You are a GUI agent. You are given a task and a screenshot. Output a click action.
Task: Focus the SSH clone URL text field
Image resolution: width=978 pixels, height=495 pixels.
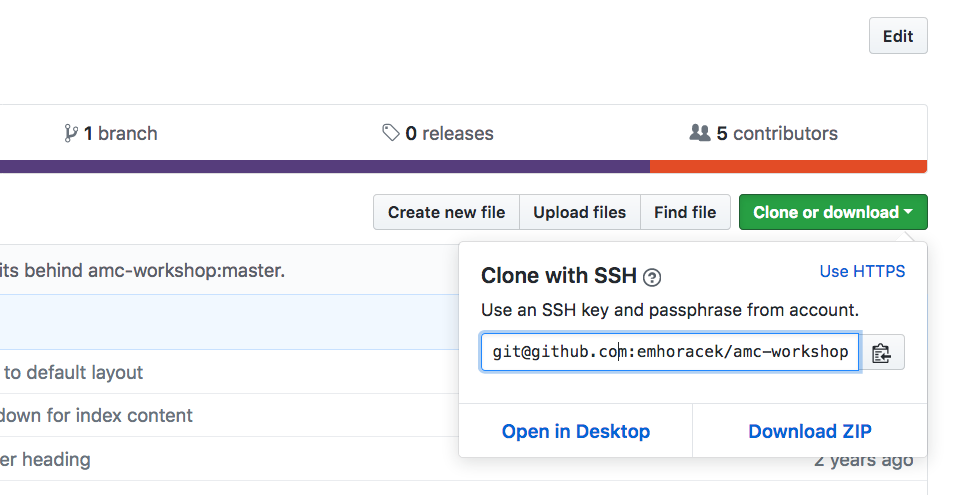(x=670, y=352)
